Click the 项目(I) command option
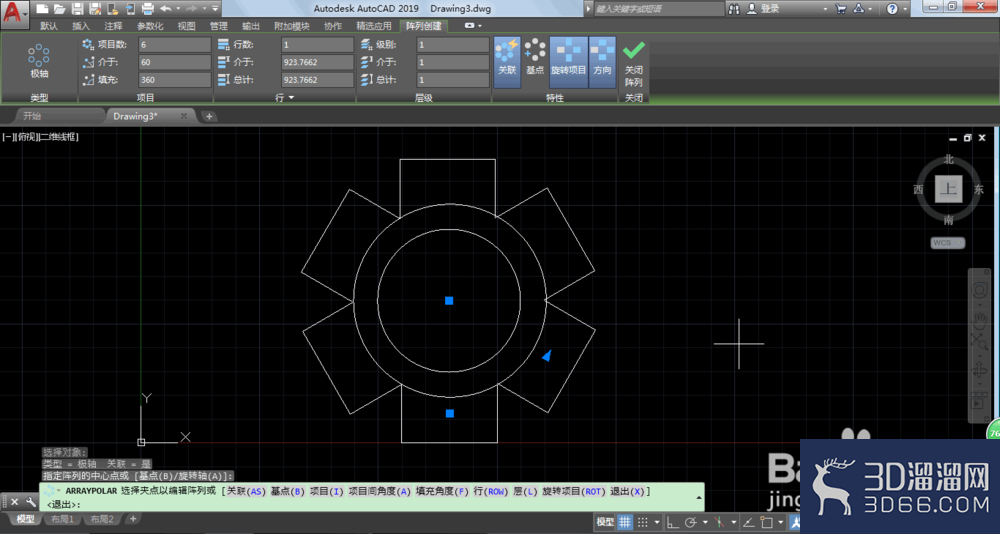This screenshot has height=534, width=1000. pos(327,491)
